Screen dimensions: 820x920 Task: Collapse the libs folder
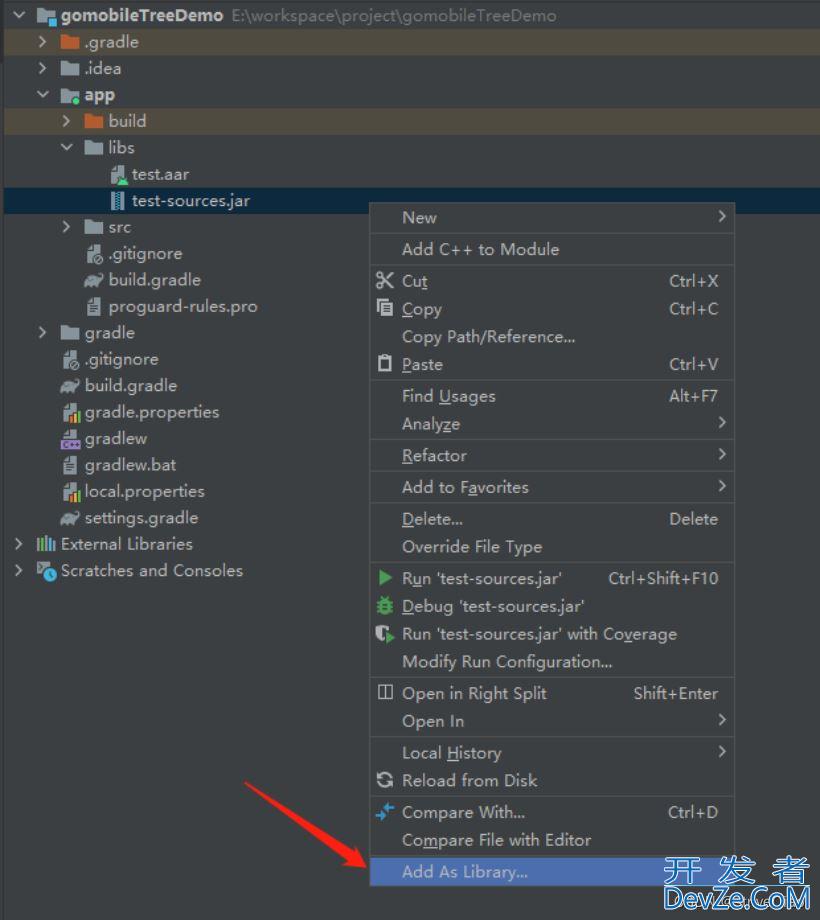click(67, 147)
